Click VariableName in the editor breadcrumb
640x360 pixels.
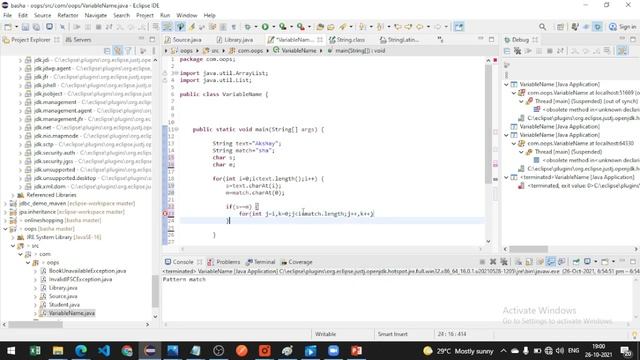(295, 51)
